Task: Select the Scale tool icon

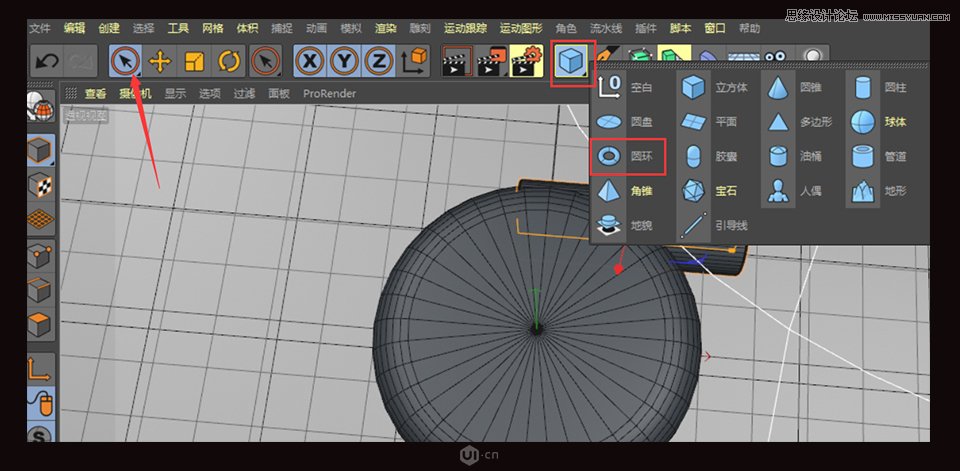Action: click(194, 62)
